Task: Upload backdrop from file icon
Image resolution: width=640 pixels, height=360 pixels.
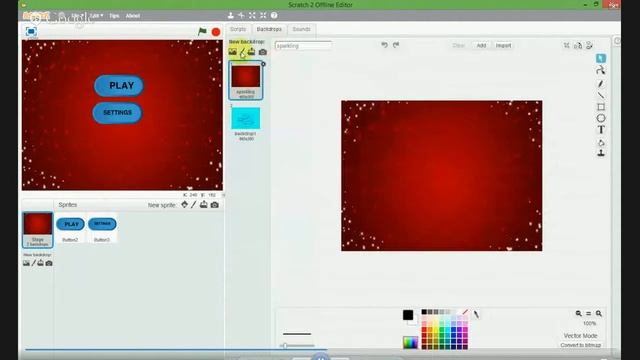Action: coord(251,52)
